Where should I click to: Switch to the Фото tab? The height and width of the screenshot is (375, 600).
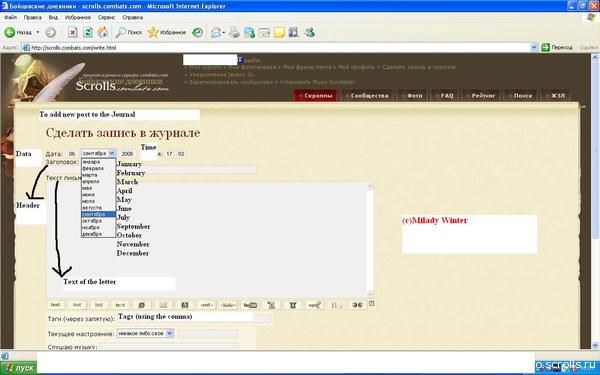click(x=412, y=96)
